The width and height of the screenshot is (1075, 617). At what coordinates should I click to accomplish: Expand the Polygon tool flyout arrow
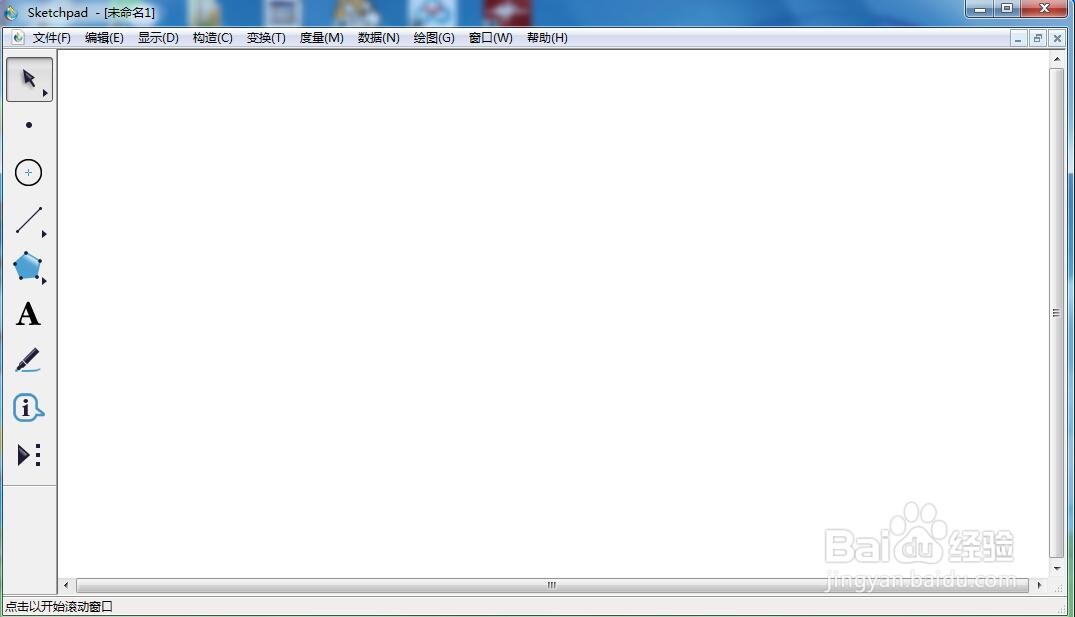click(44, 280)
